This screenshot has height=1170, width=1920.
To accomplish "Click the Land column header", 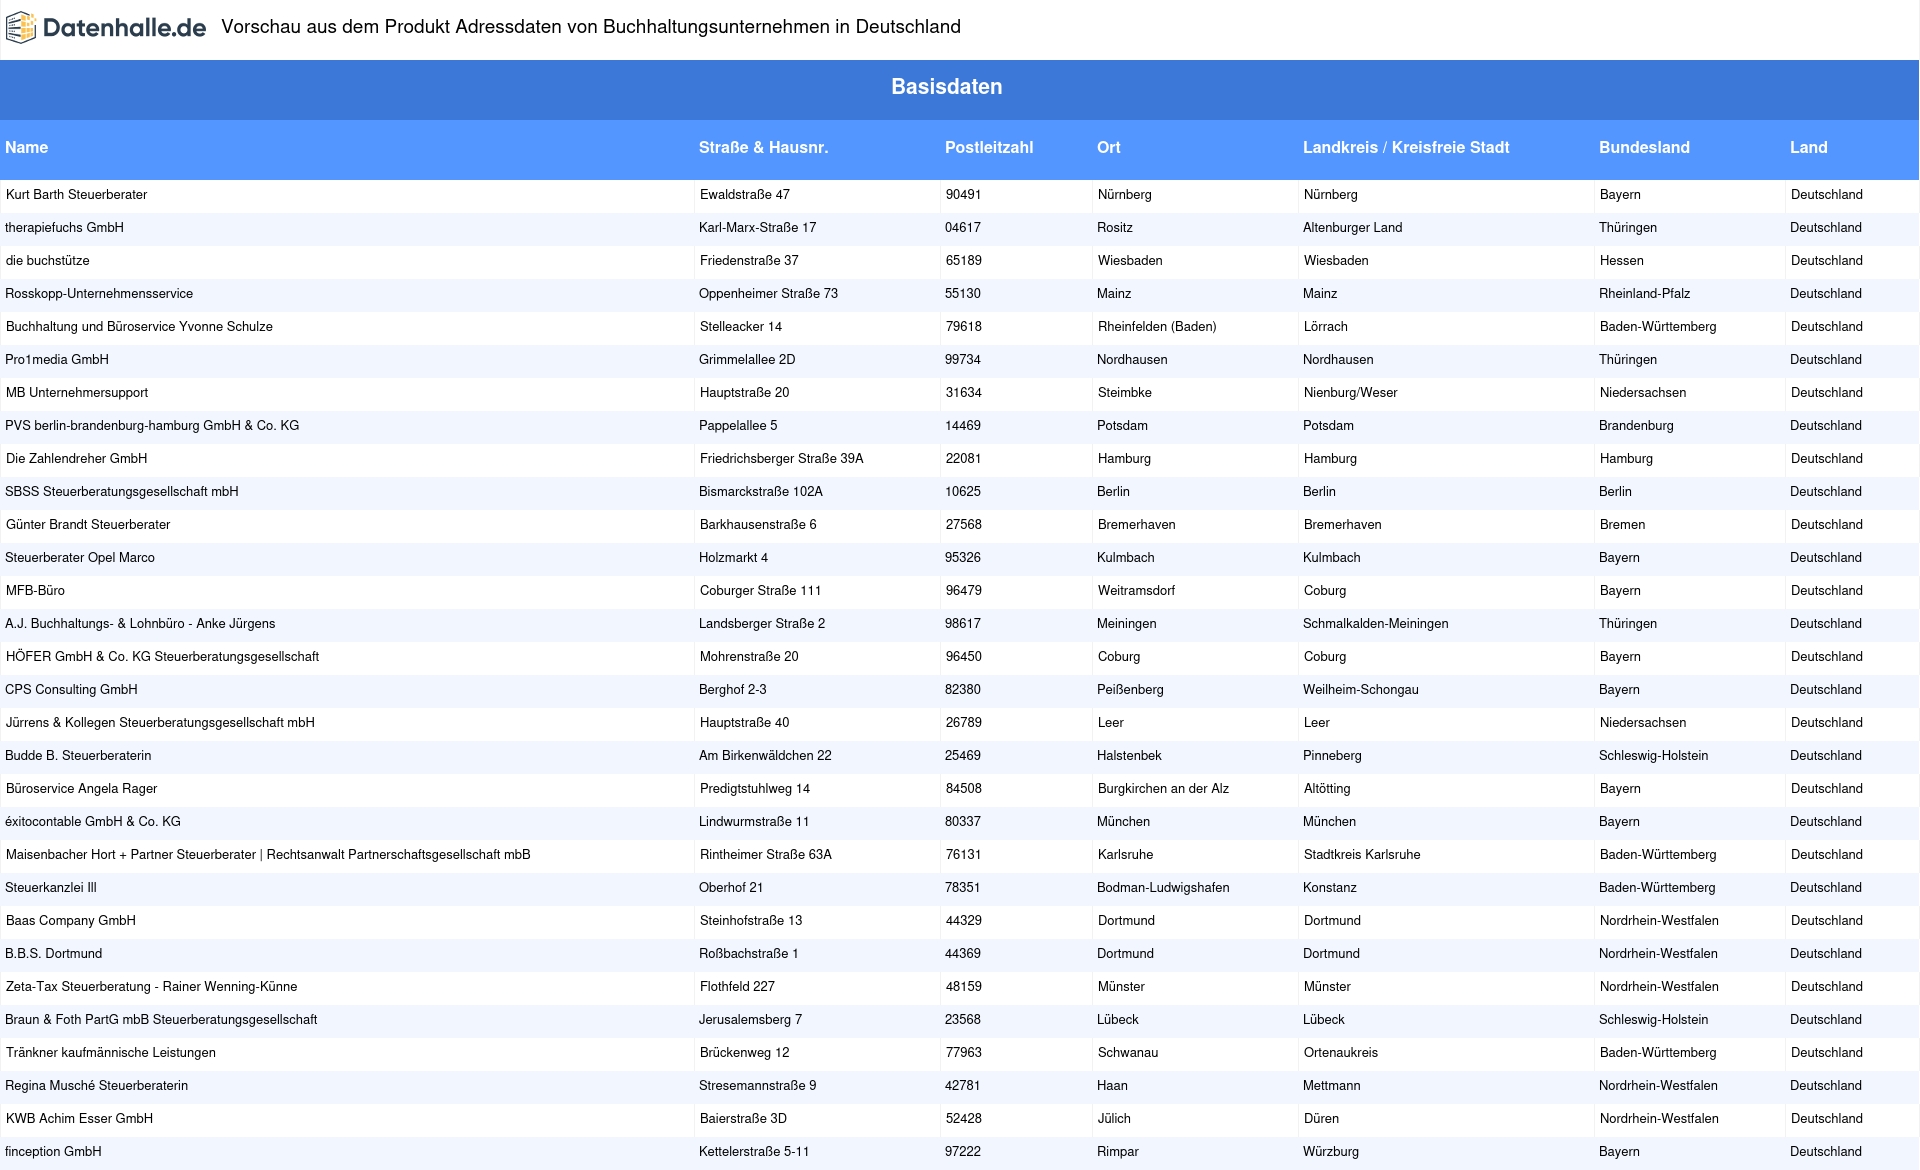I will (1809, 147).
